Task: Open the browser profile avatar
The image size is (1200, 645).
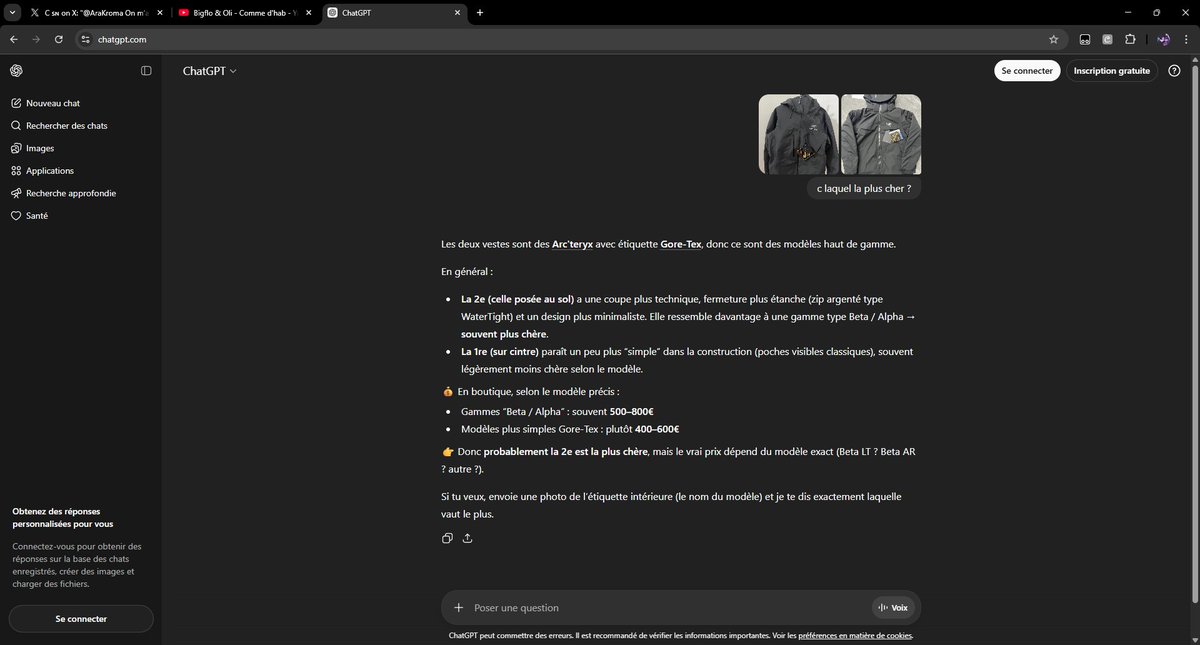Action: (x=1163, y=39)
